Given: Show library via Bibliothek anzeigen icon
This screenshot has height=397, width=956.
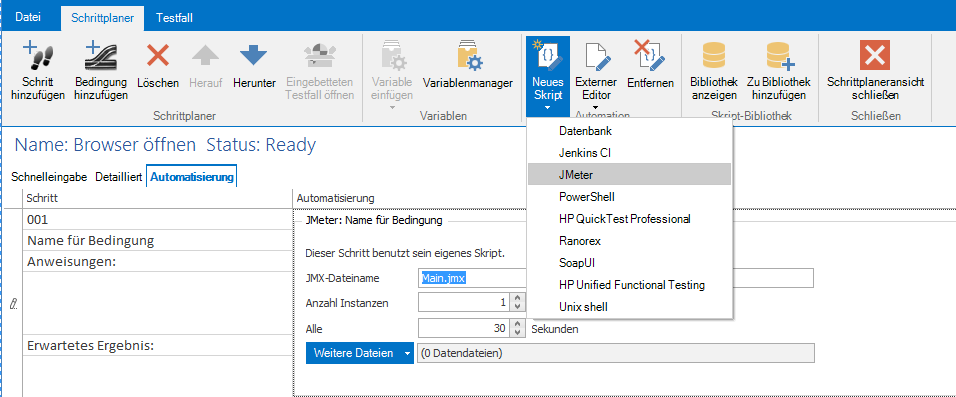Looking at the screenshot, I should click(714, 55).
